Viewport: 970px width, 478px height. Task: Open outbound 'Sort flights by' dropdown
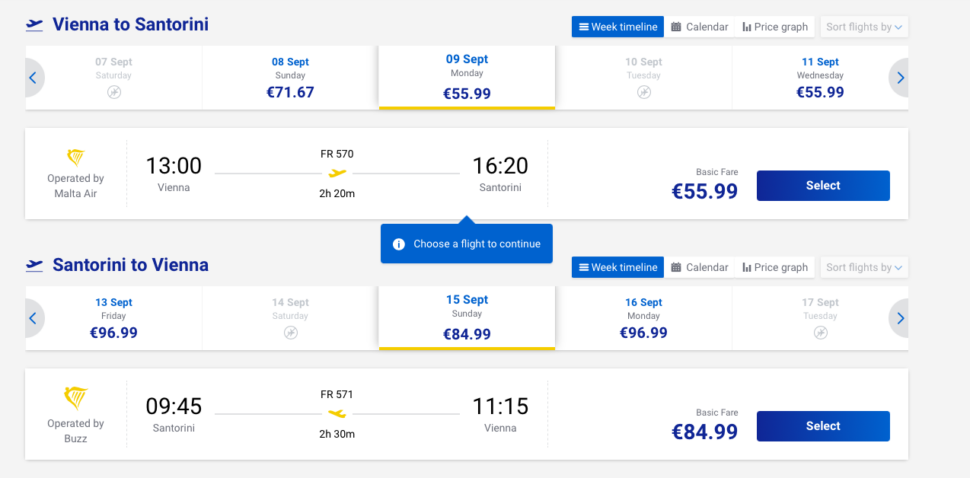coord(864,27)
